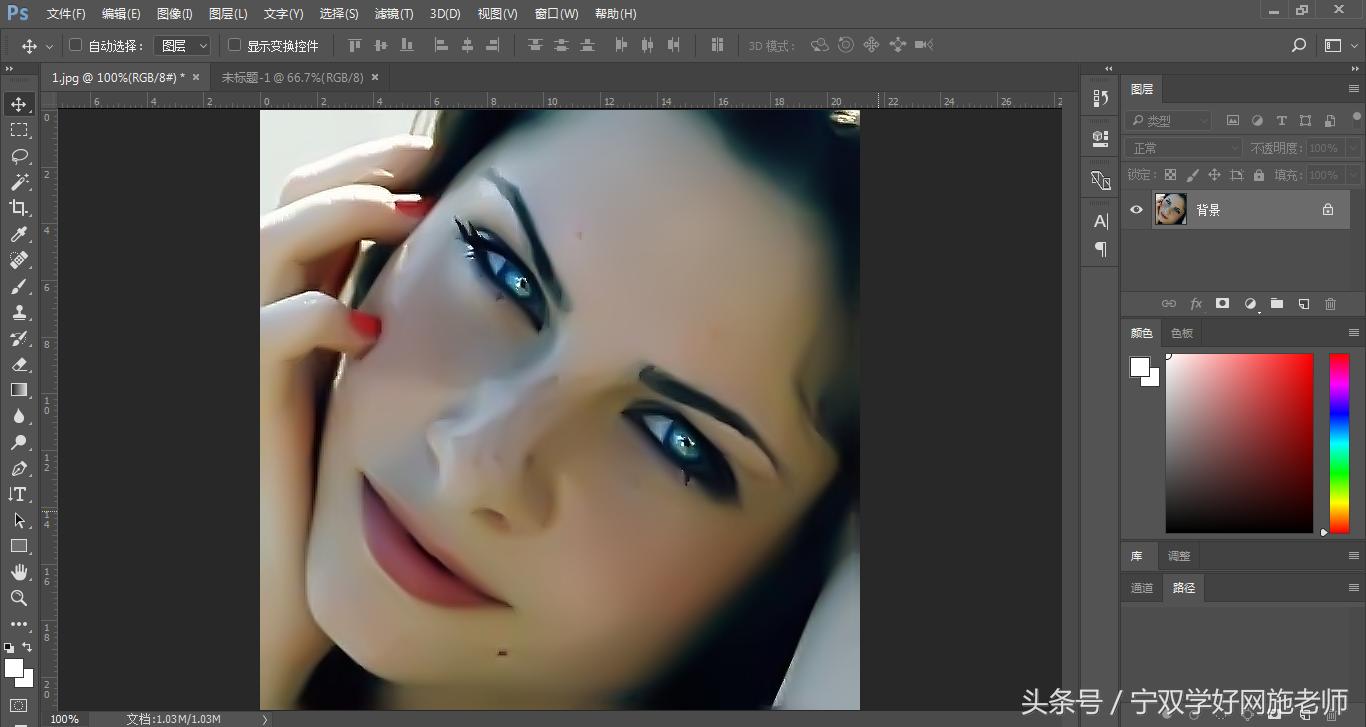Add a layer mask from the Layers panel

[1223, 303]
